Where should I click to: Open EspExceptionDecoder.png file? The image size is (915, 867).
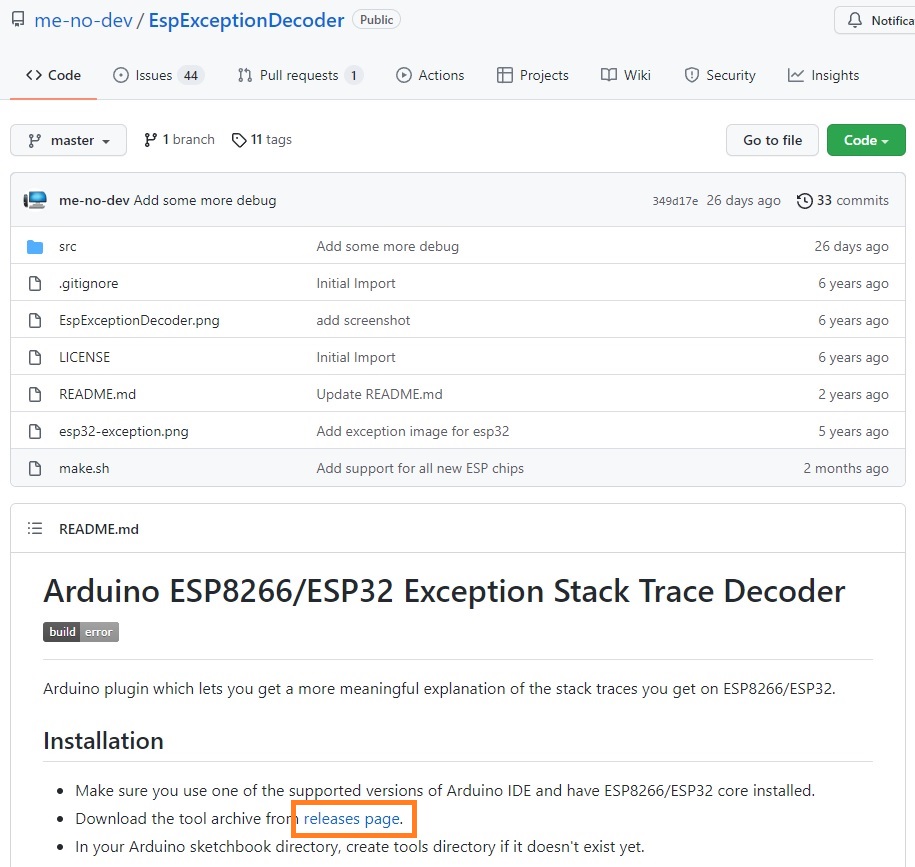click(139, 320)
